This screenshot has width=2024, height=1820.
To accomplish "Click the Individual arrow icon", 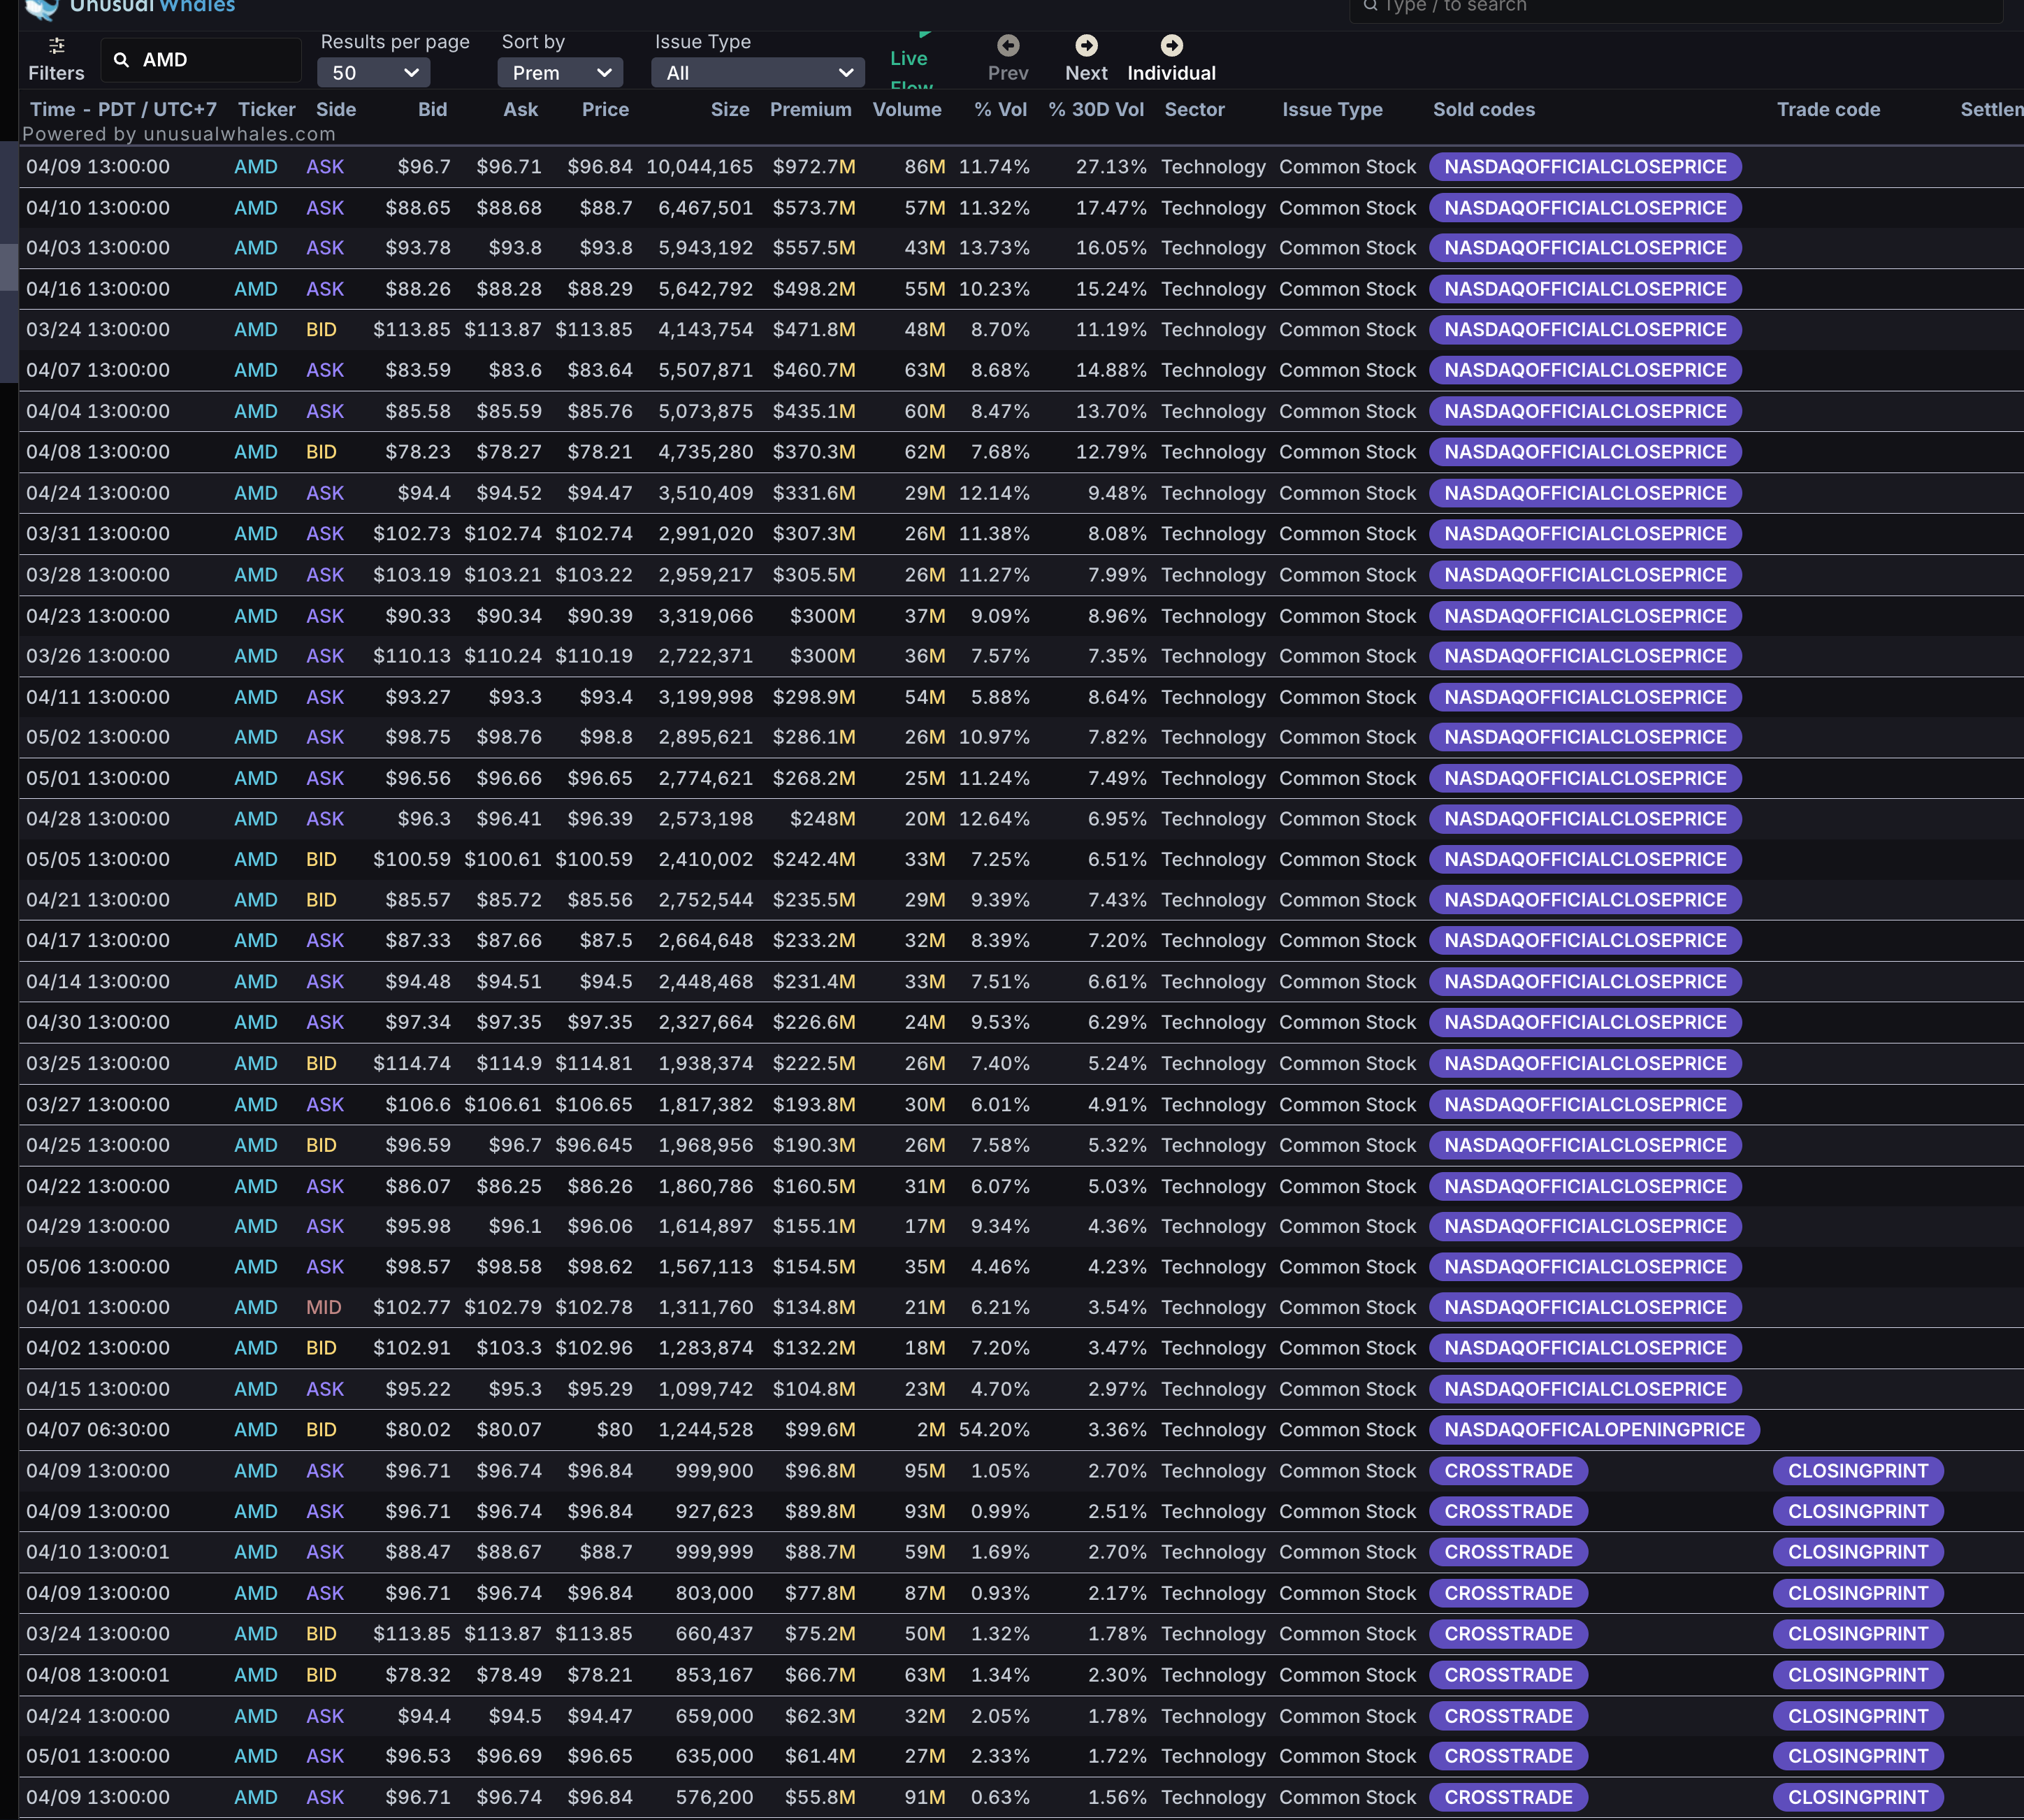I will point(1171,46).
